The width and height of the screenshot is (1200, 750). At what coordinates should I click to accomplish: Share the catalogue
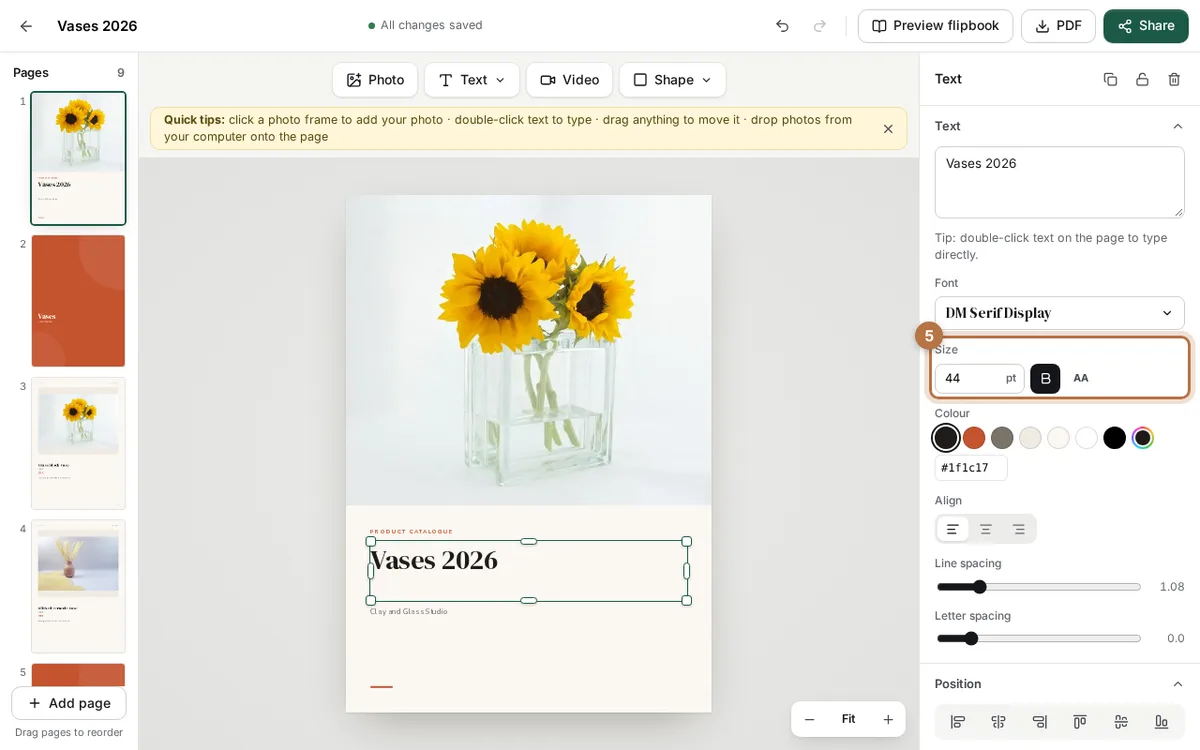point(1146,26)
